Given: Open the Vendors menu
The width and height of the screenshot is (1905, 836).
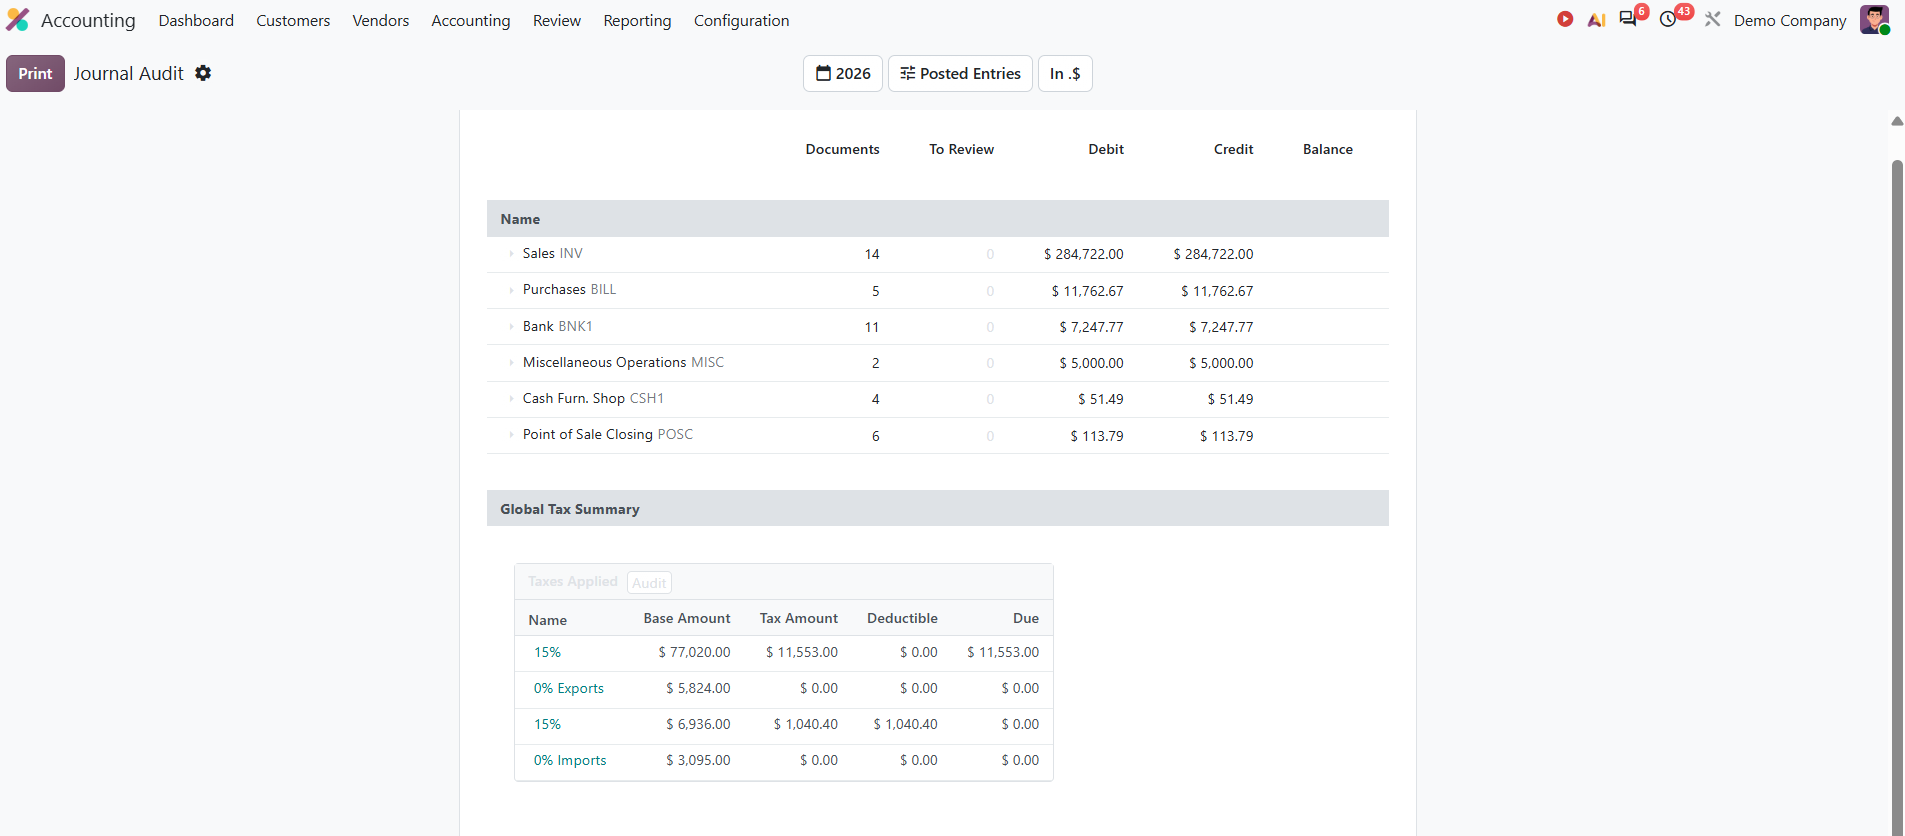Looking at the screenshot, I should point(381,20).
